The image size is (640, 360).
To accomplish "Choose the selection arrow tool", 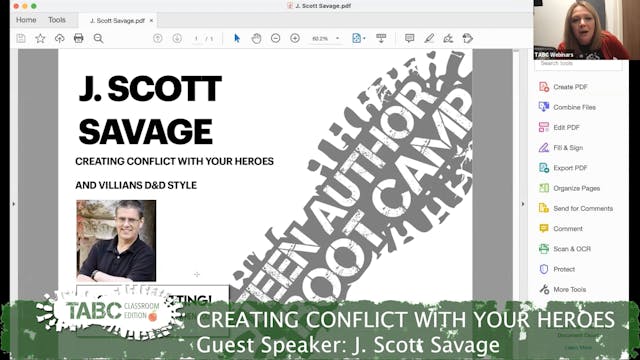I will (x=237, y=38).
